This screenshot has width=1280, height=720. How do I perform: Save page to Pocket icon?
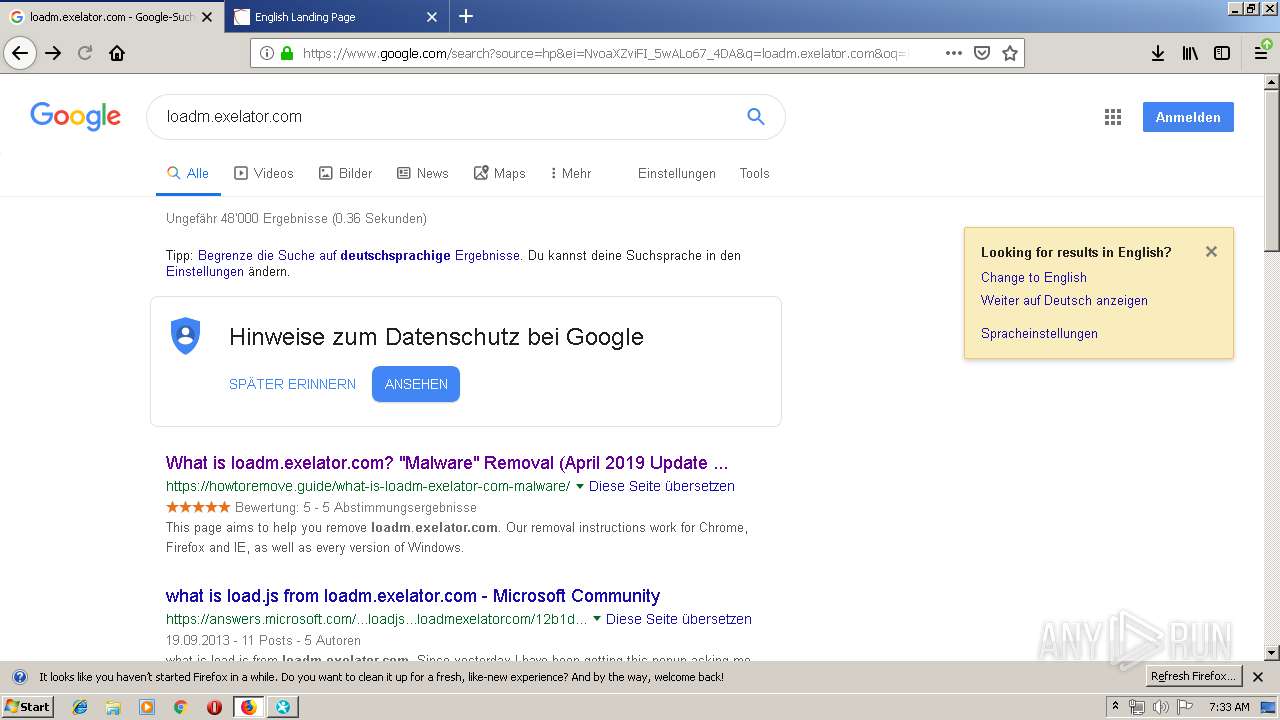pyautogui.click(x=982, y=53)
